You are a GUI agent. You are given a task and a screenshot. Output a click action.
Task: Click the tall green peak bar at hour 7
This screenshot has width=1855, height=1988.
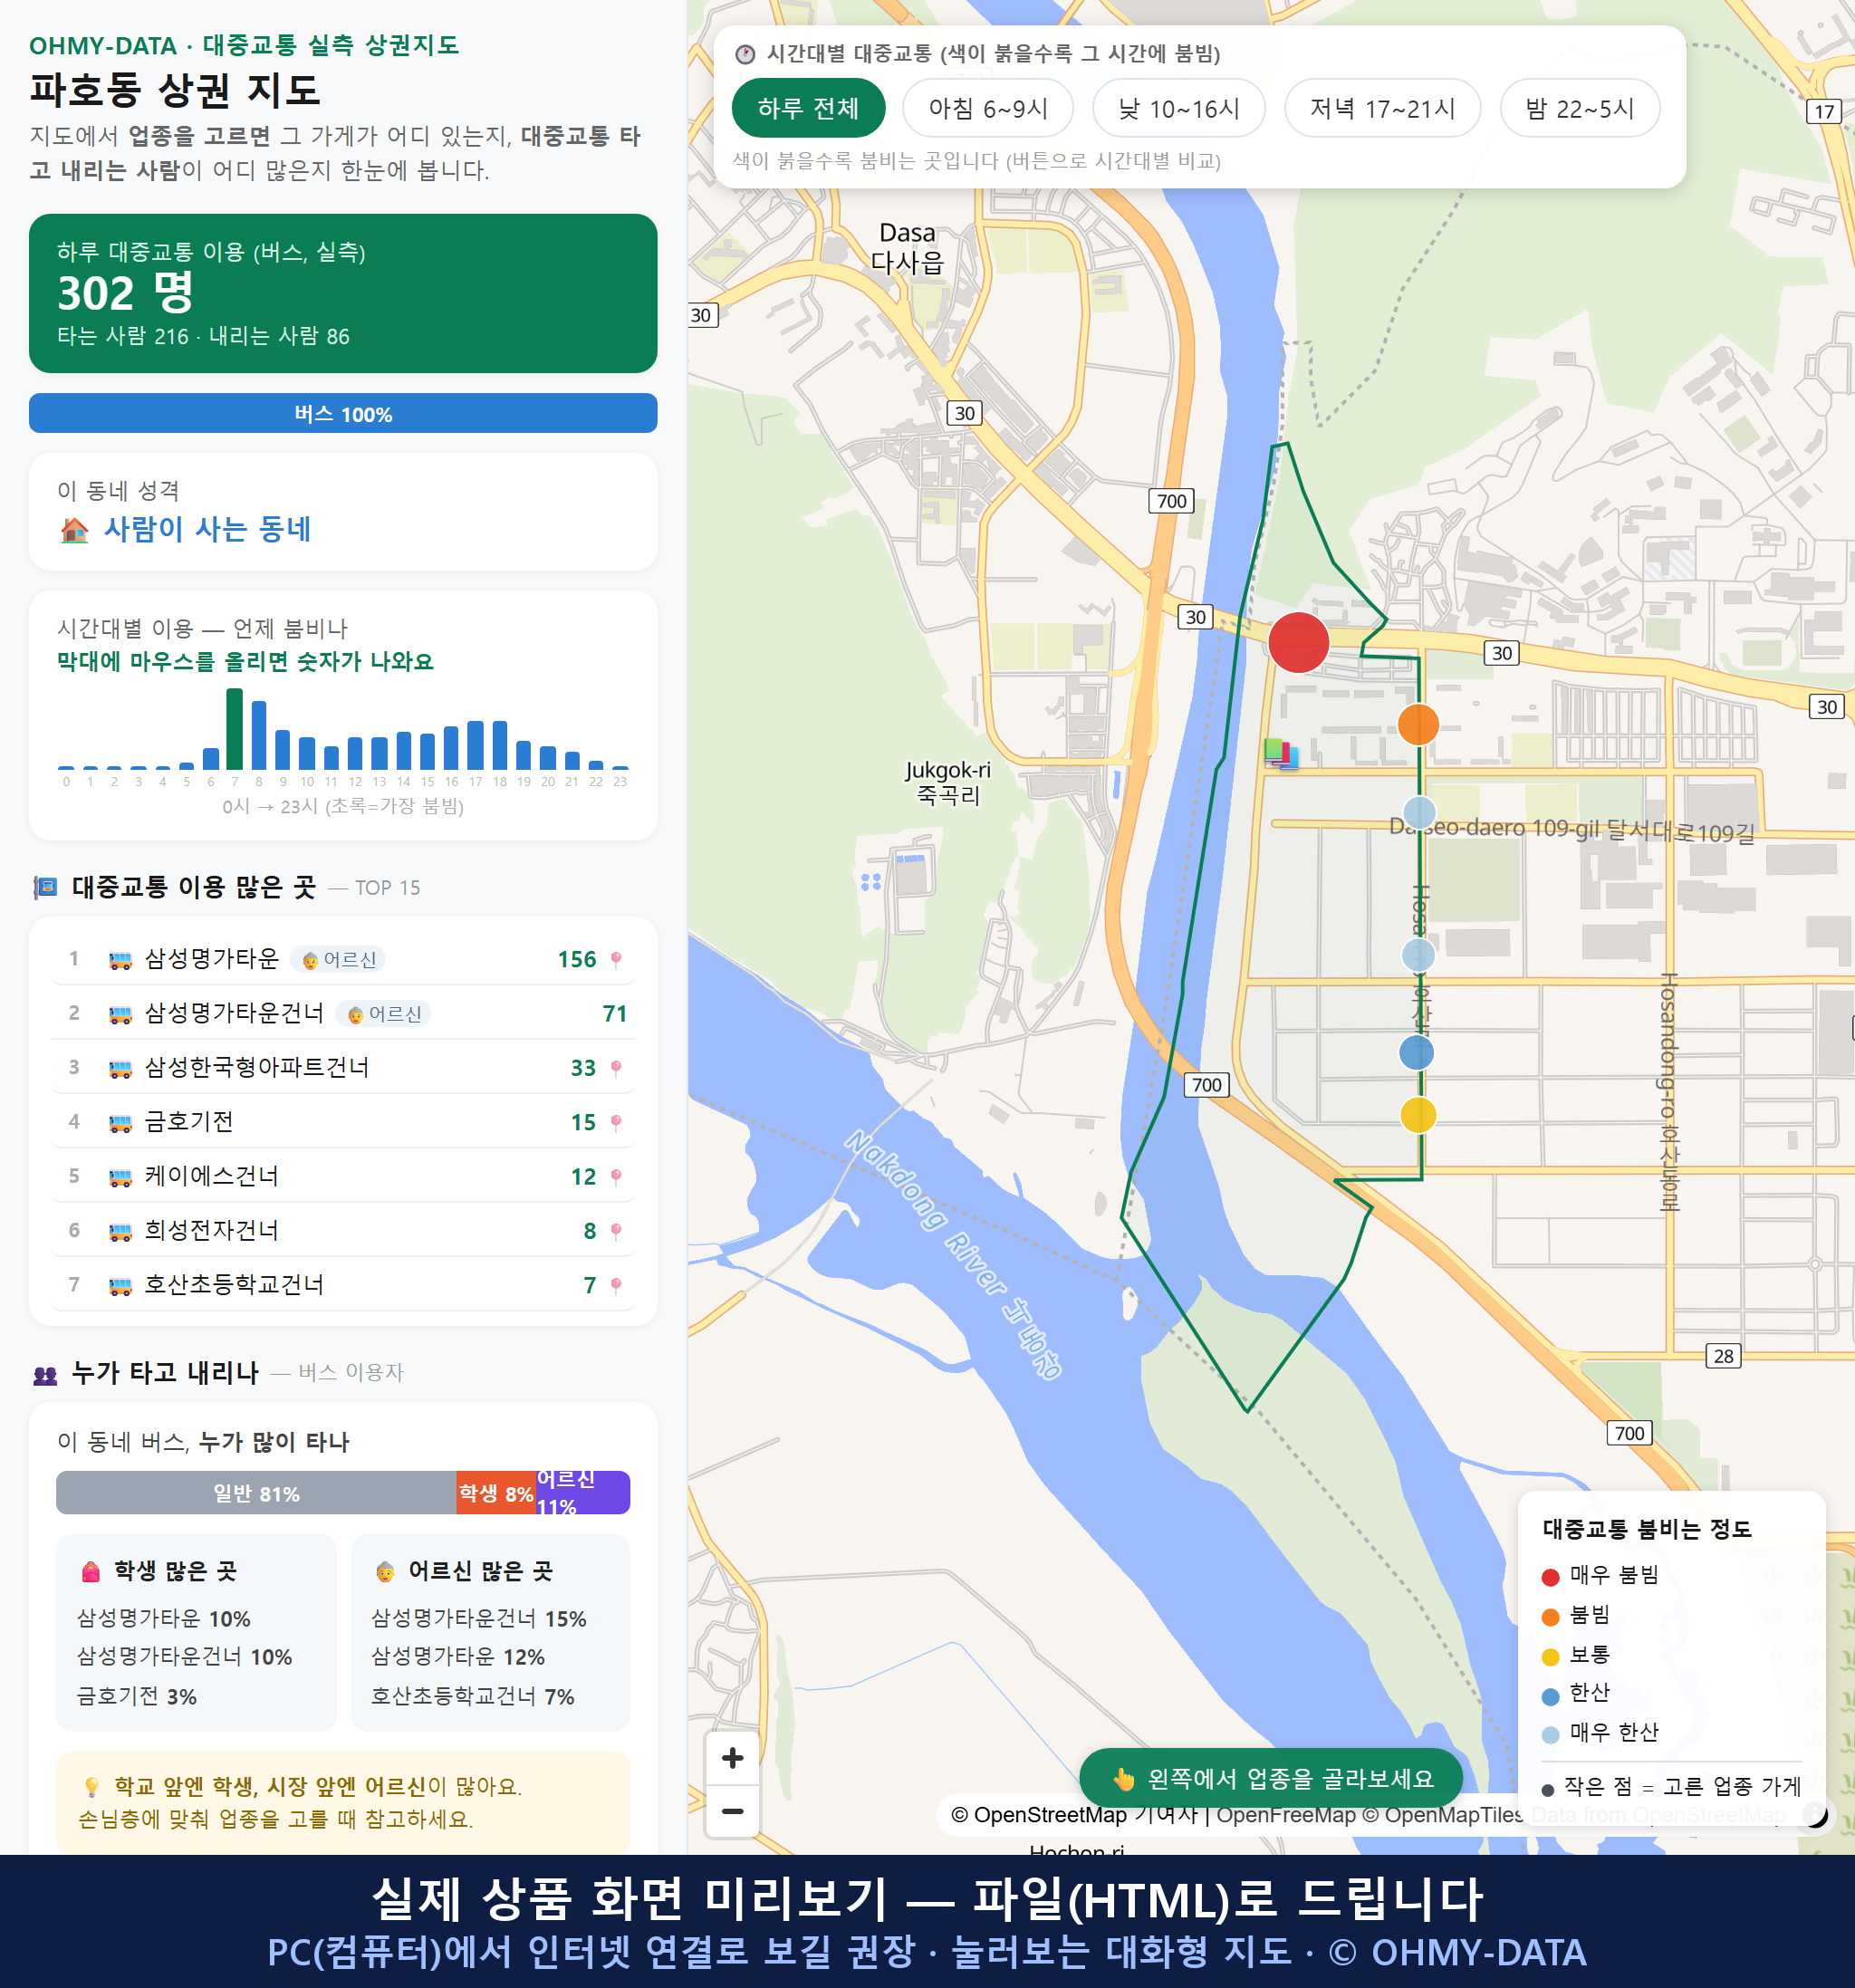(x=234, y=729)
